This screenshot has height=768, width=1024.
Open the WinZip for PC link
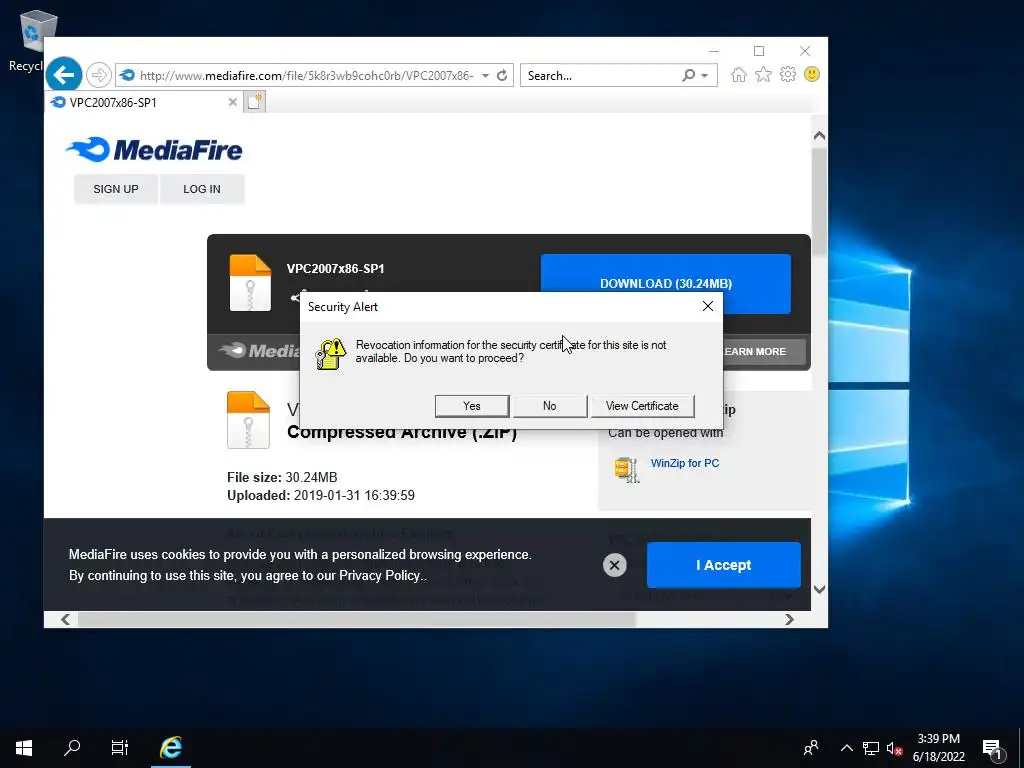click(684, 463)
